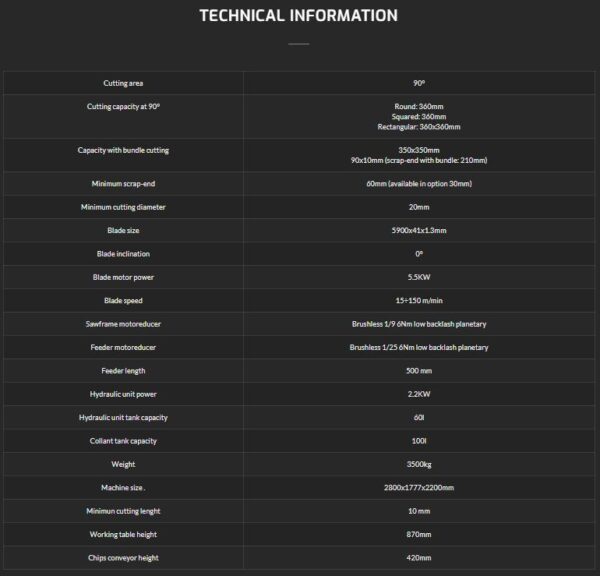This screenshot has width=600, height=576.
Task: Select the Chips conveyor height label
Action: coord(123,558)
